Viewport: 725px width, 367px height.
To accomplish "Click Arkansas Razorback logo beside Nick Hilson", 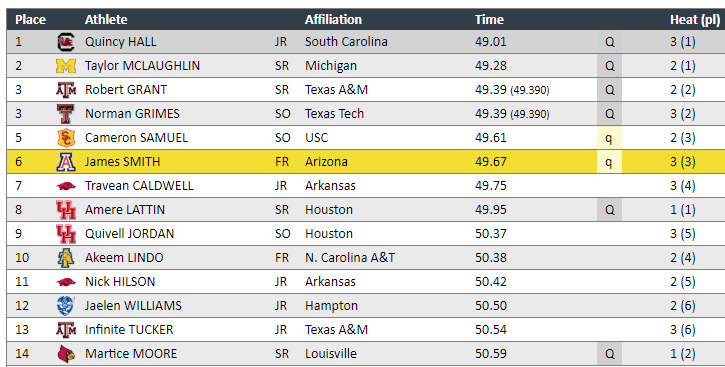I will click(x=66, y=281).
